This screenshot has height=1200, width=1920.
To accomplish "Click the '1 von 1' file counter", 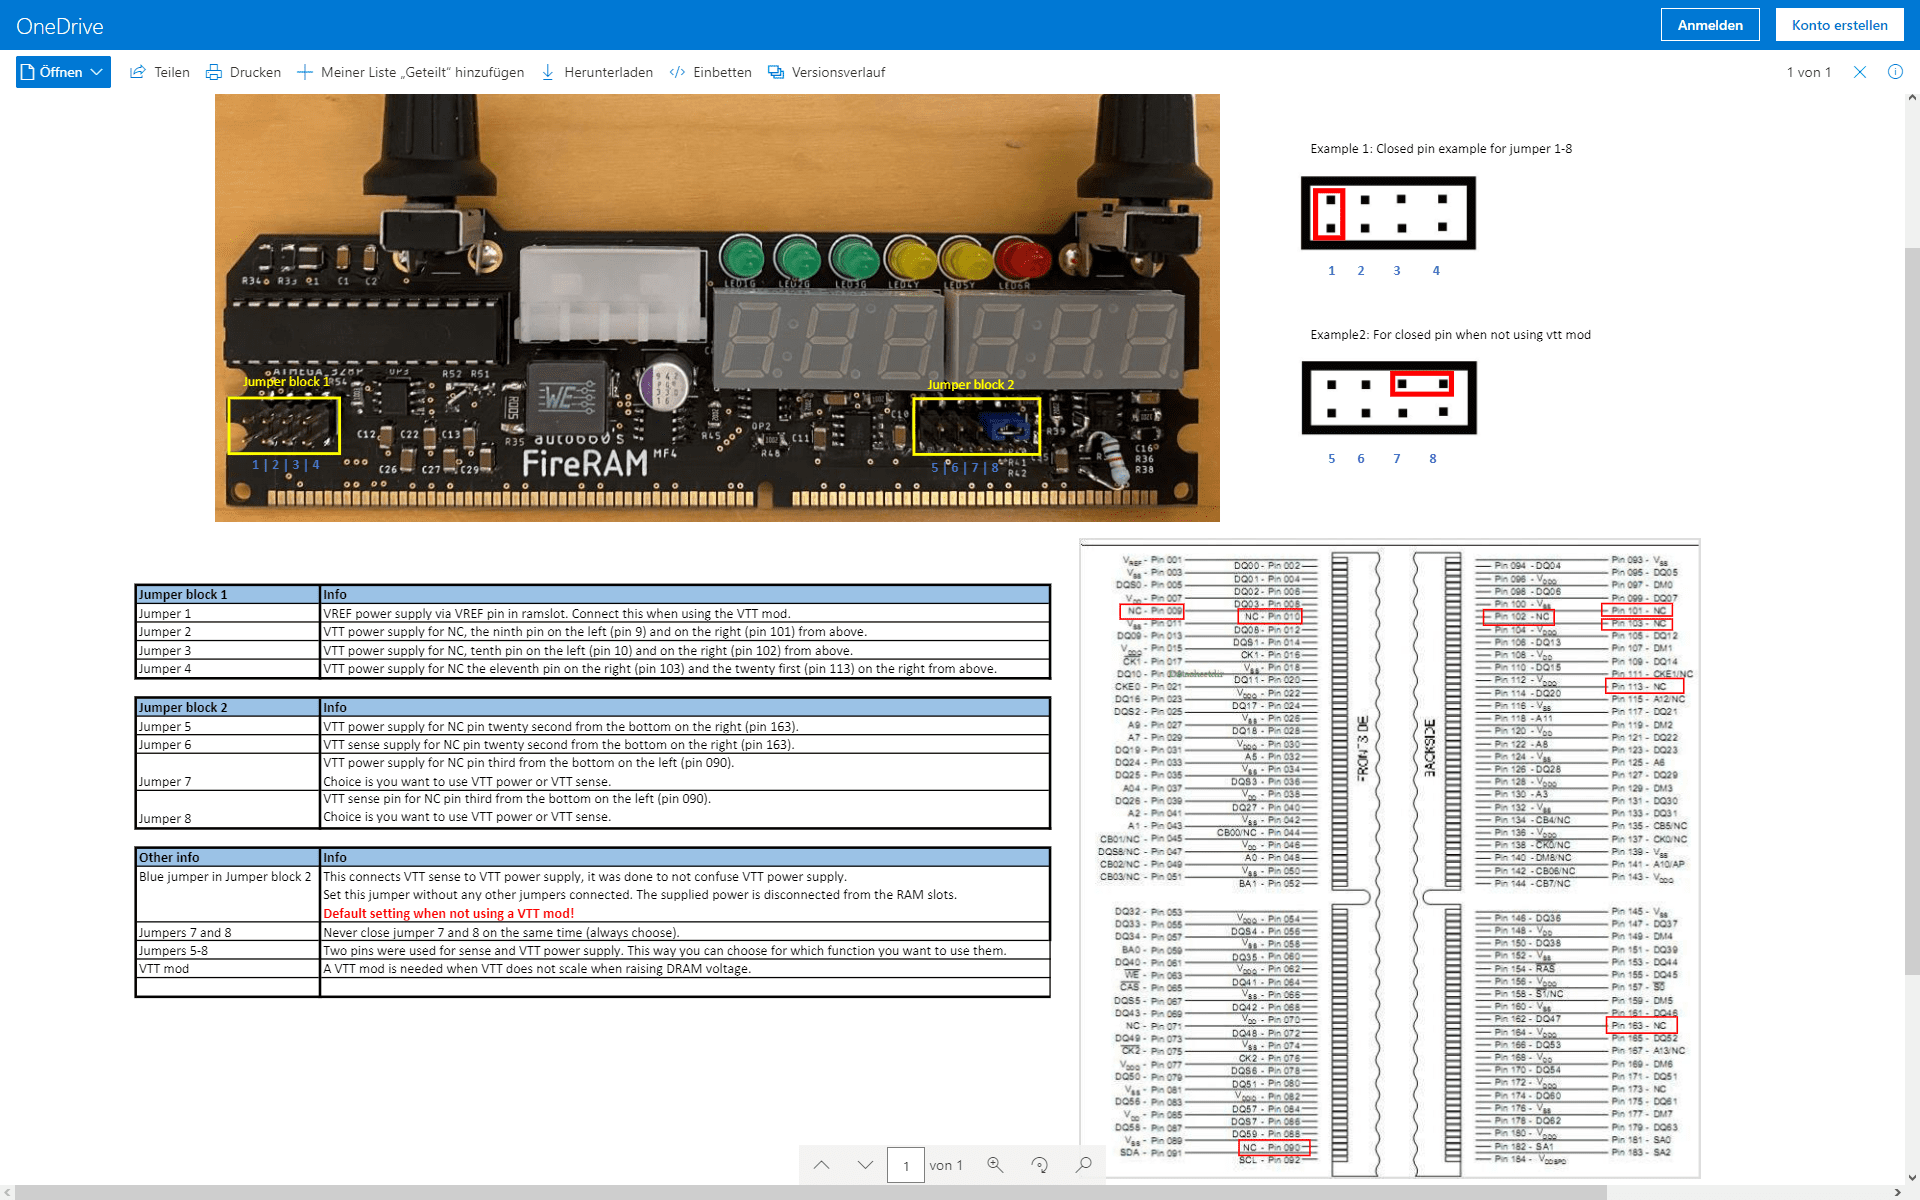I will (1809, 72).
